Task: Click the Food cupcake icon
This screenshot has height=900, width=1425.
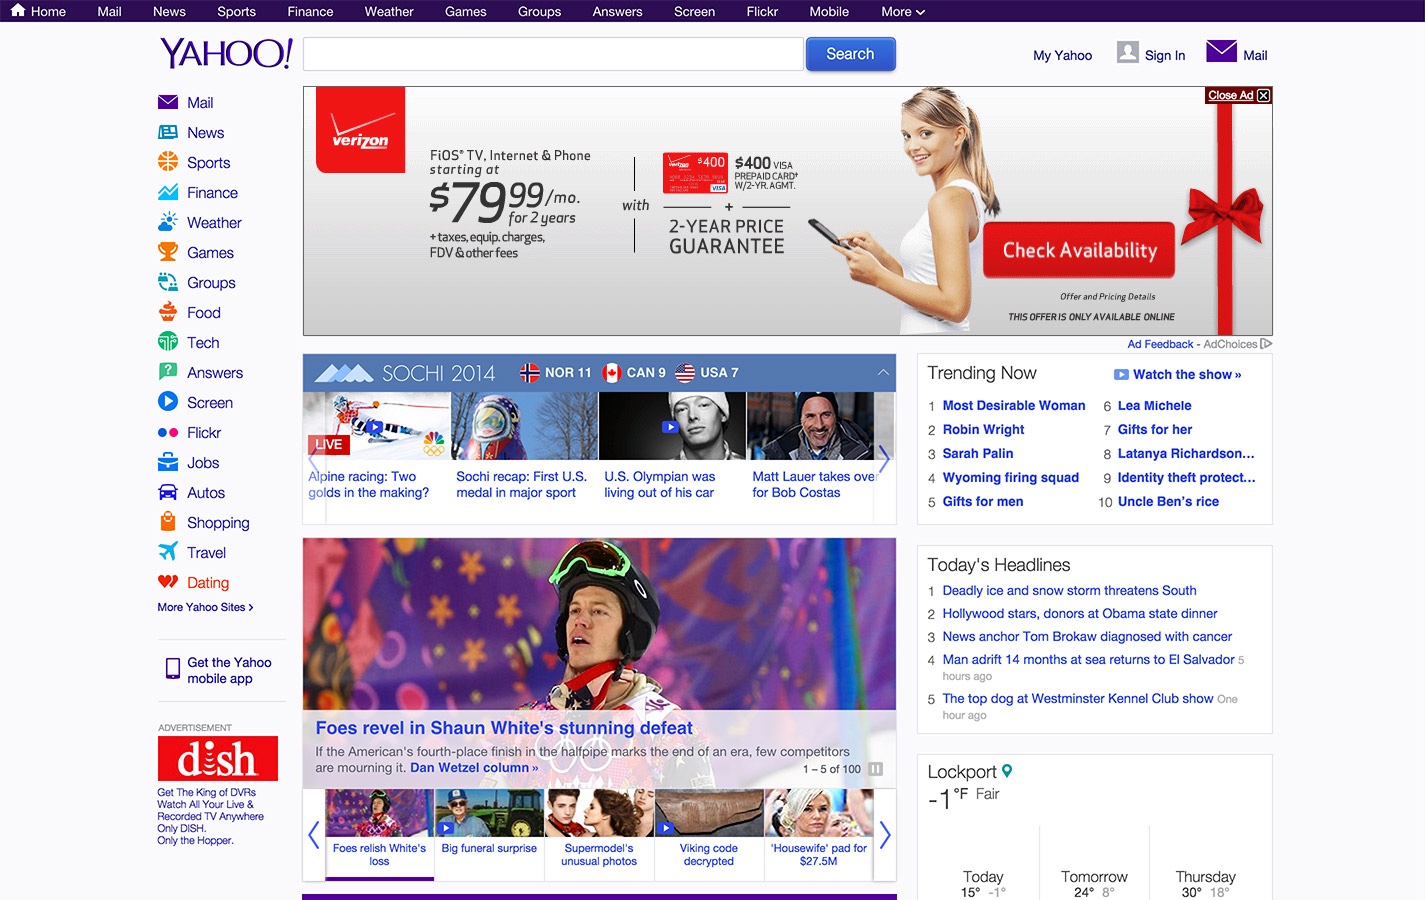Action: coord(168,312)
